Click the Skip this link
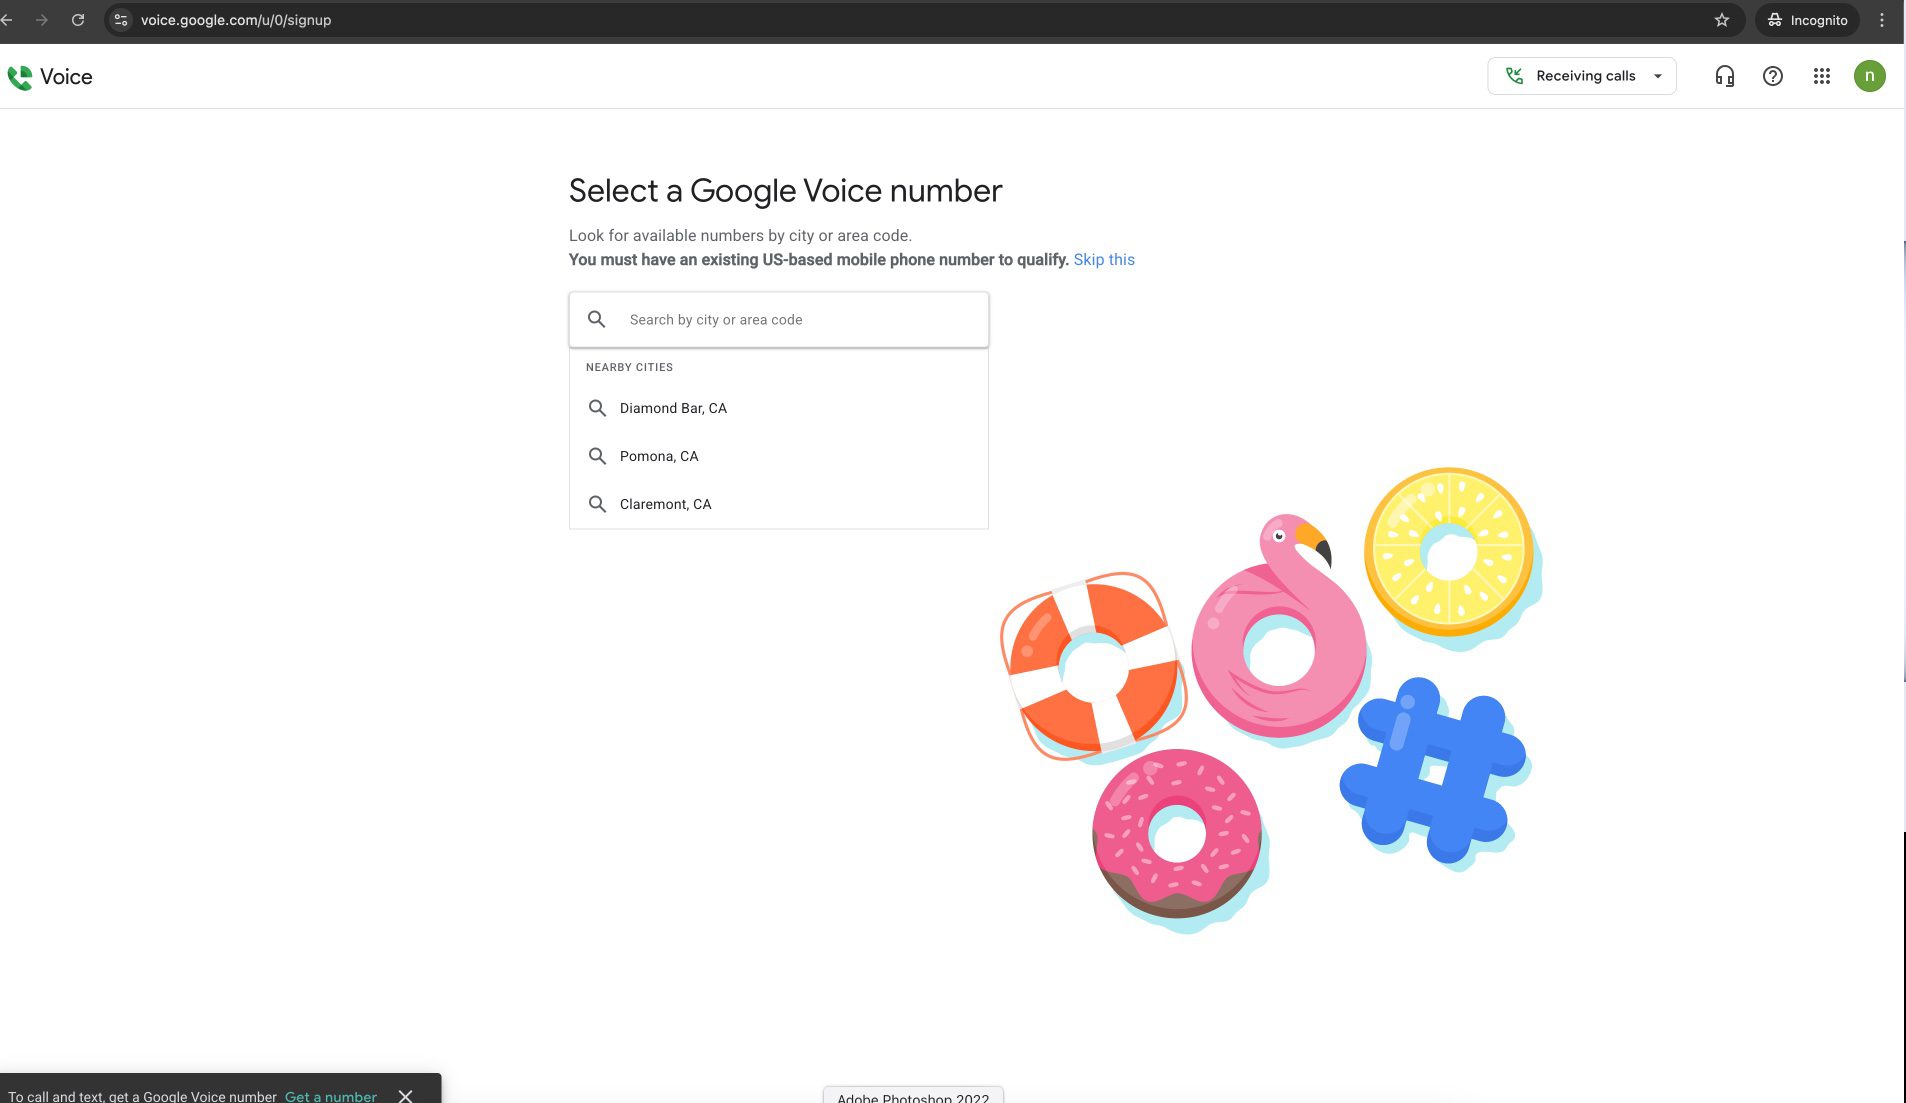The height and width of the screenshot is (1103, 1906). pyautogui.click(x=1104, y=259)
